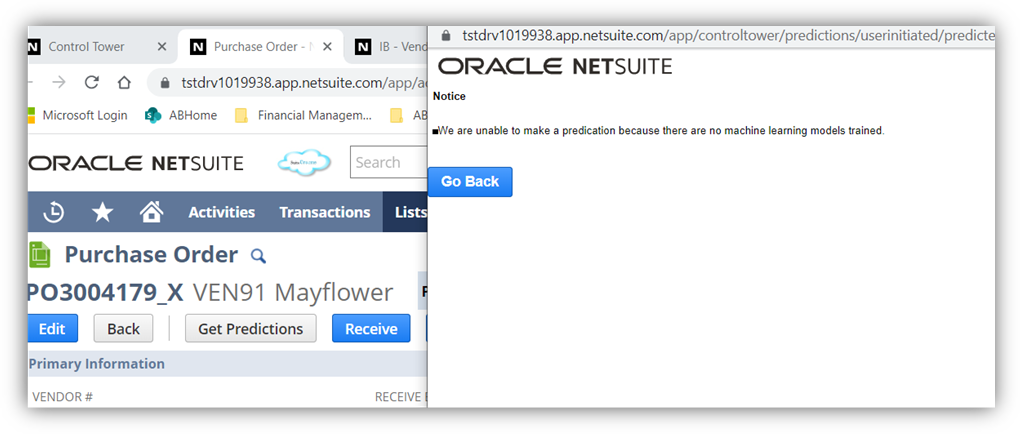The image size is (1020, 434).
Task: Click the PO3004179_X record number
Action: 105,293
